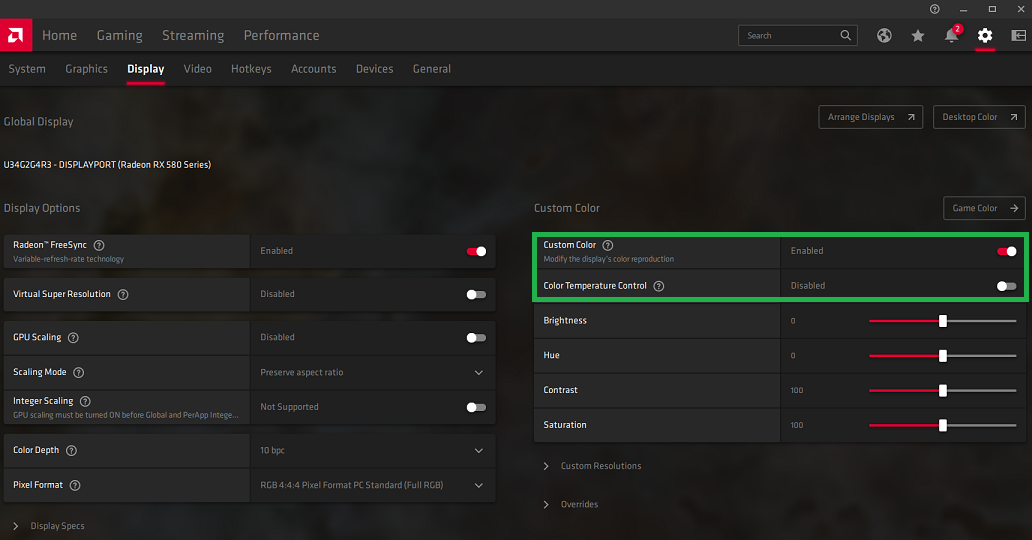Go to Streaming tab
This screenshot has width=1032, height=540.
[x=193, y=36]
